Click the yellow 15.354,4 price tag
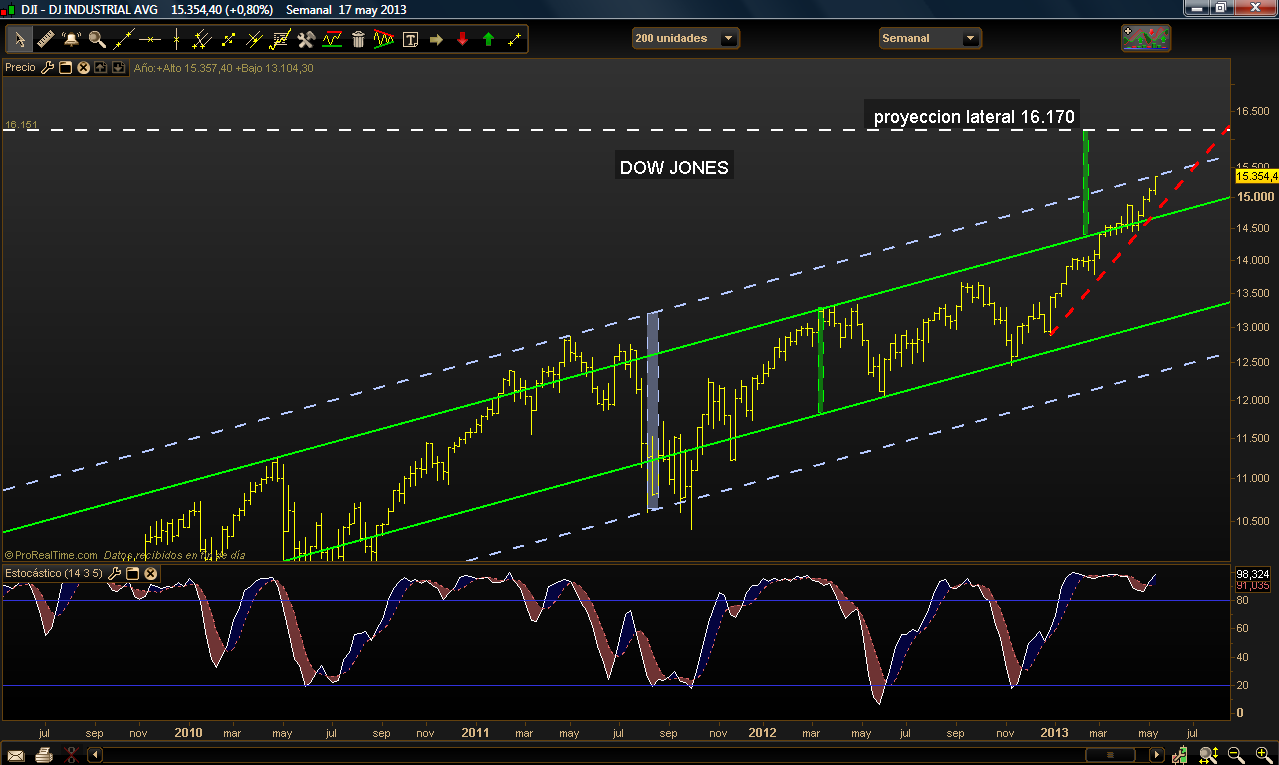 tap(1257, 176)
